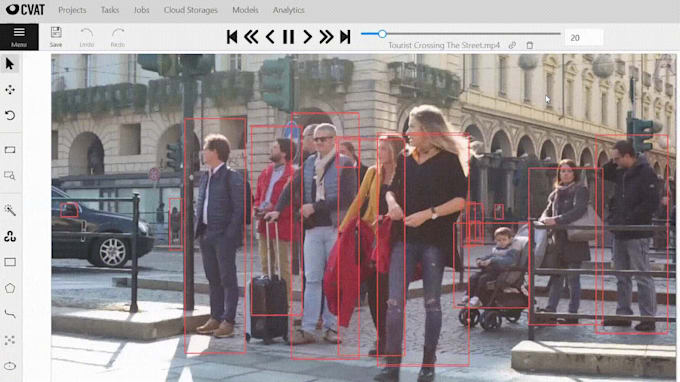The height and width of the screenshot is (382, 680).
Task: Undo the last action
Action: click(87, 37)
